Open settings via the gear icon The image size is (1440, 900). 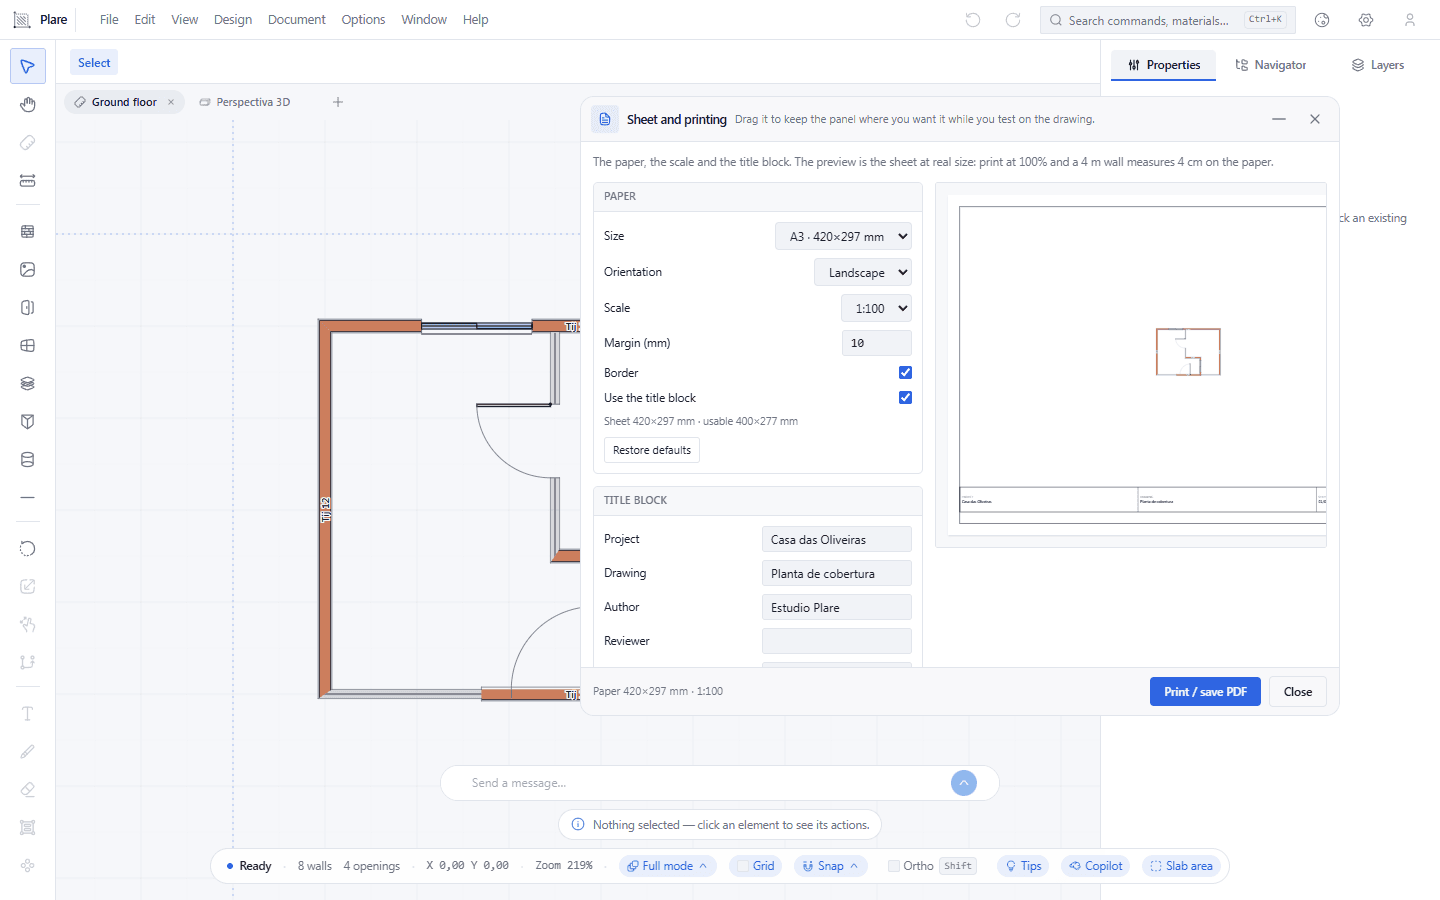1366,20
